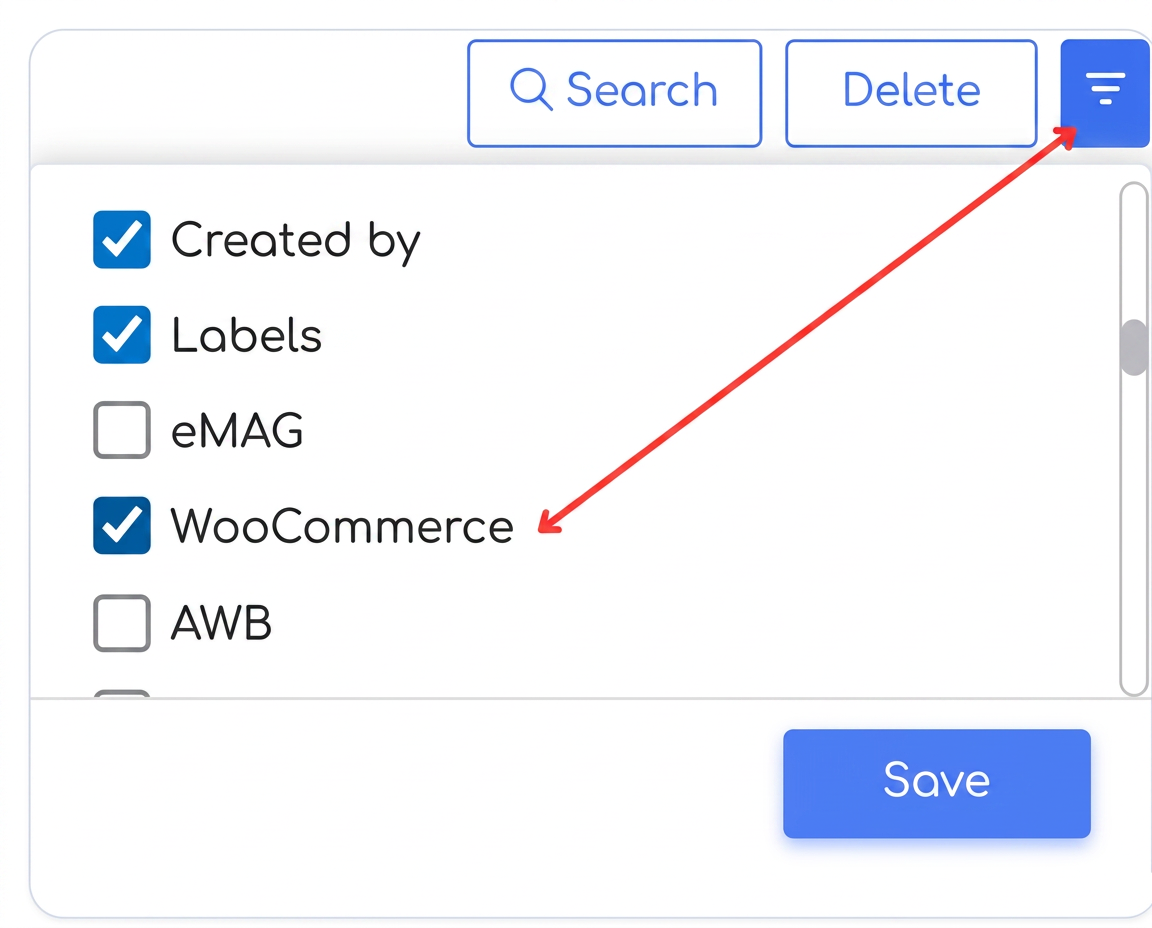Select the Labels text label
This screenshot has height=928, width=1152.
click(246, 335)
